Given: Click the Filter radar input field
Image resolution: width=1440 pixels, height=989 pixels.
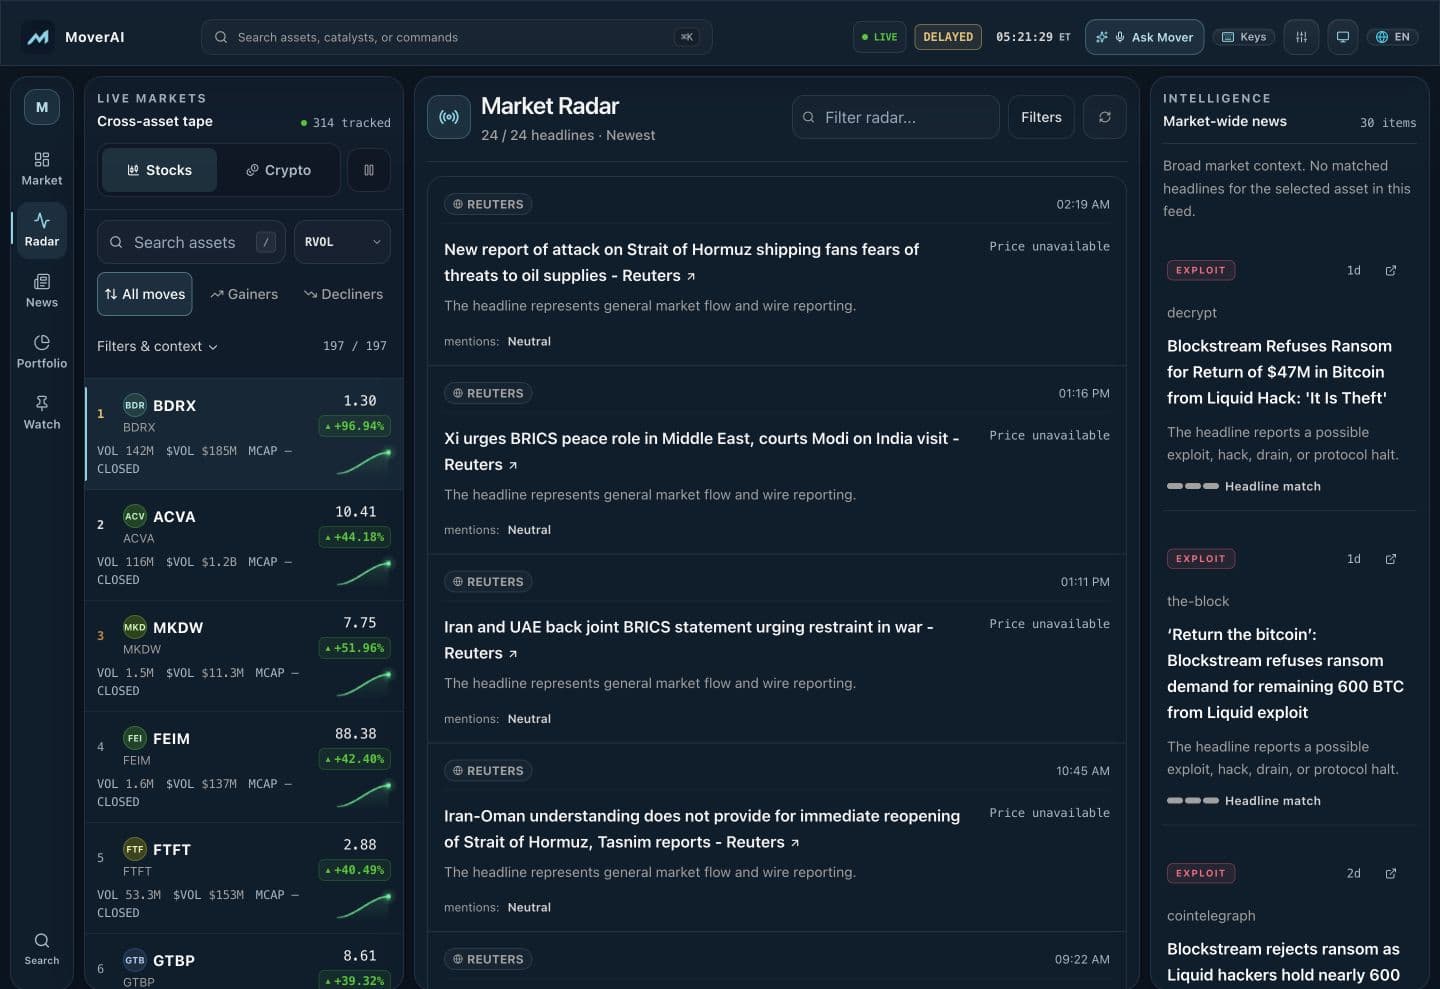Looking at the screenshot, I should pyautogui.click(x=896, y=117).
